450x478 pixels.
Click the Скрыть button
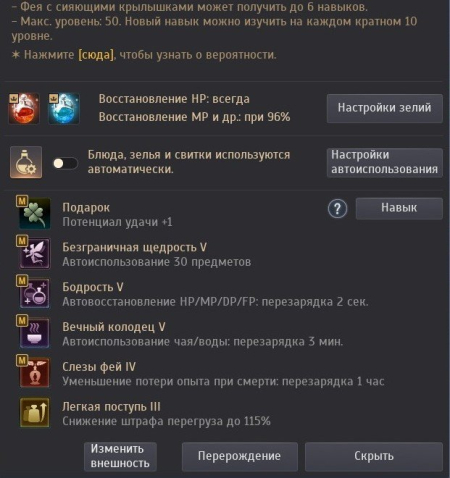tap(374, 456)
